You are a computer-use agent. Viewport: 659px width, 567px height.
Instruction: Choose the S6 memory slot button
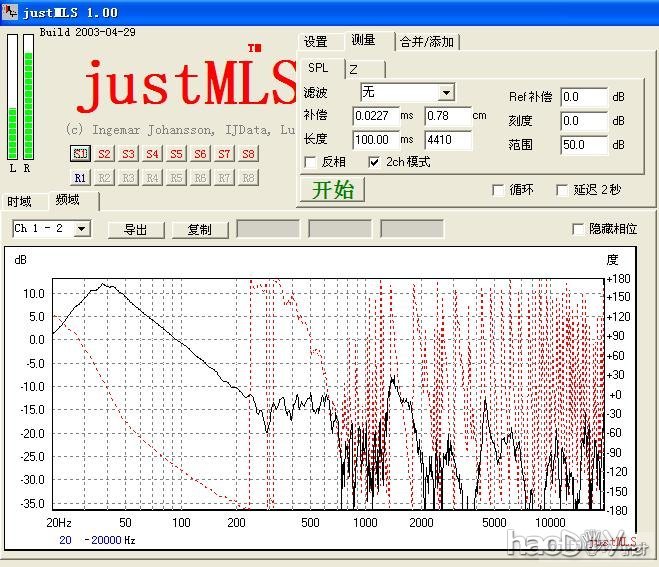[200, 154]
